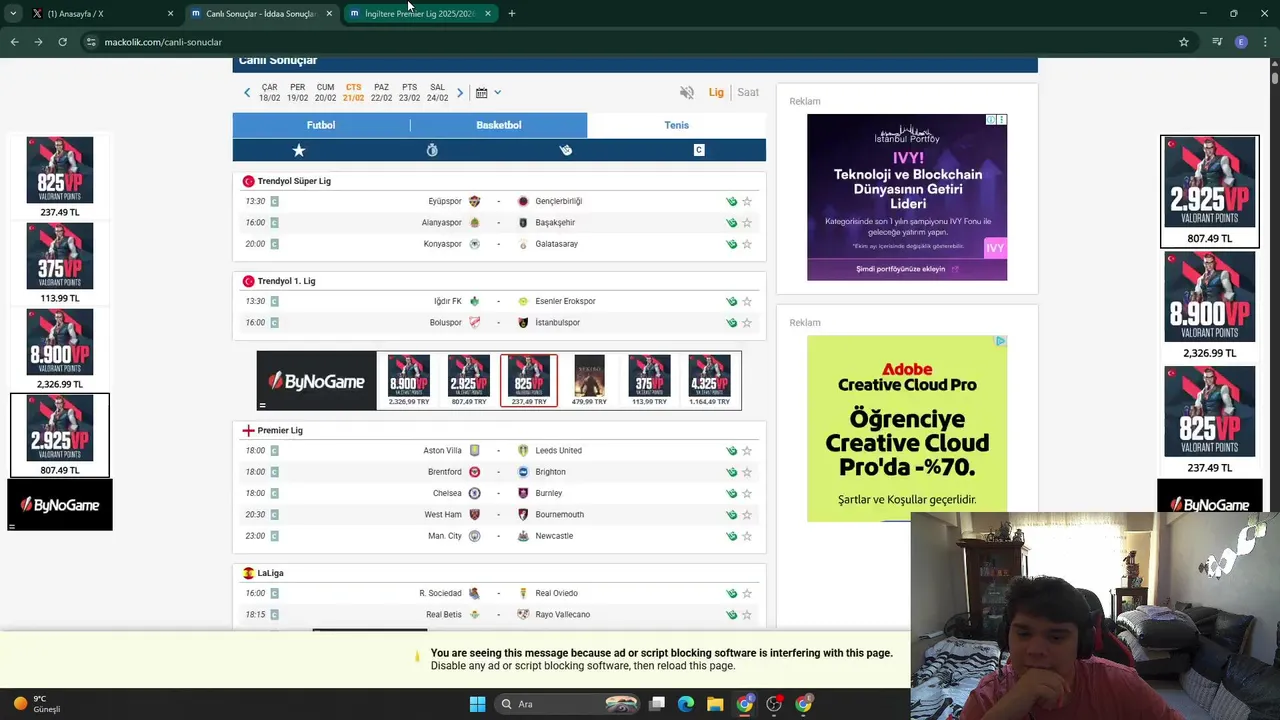Image resolution: width=1280 pixels, height=720 pixels.
Task: Expand the calendar dropdown arrow
Action: 497,93
